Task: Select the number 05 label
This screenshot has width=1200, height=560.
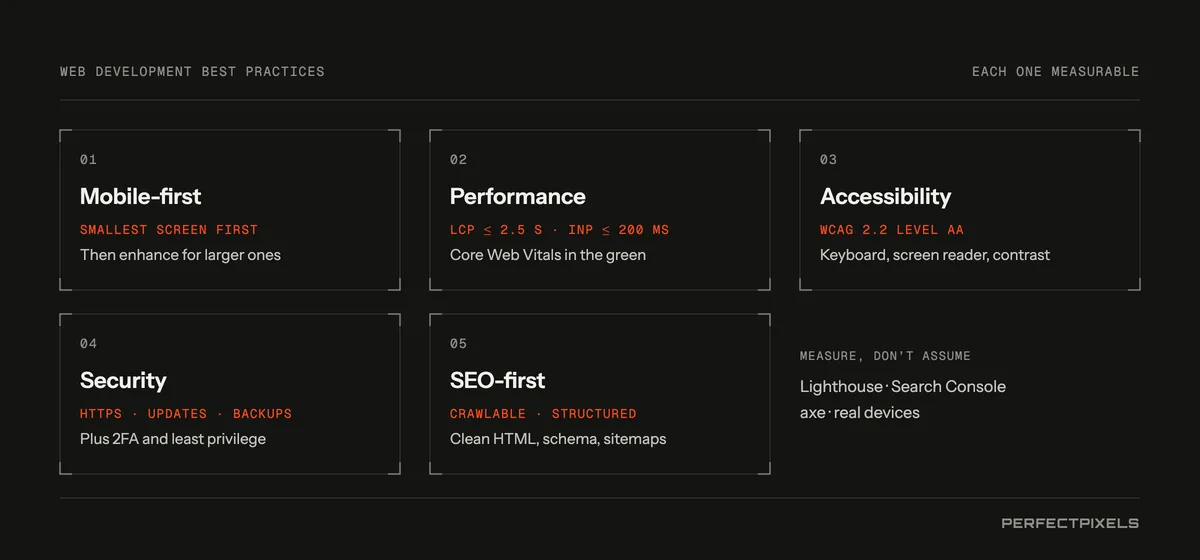Action: point(458,344)
